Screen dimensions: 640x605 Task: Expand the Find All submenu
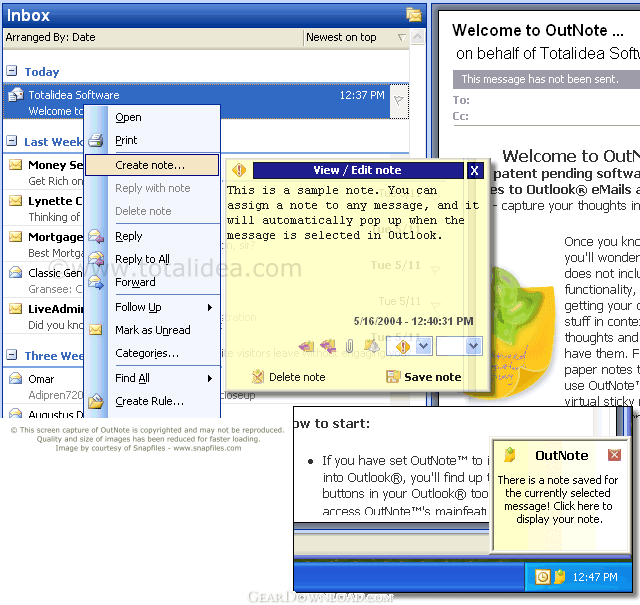pos(152,378)
